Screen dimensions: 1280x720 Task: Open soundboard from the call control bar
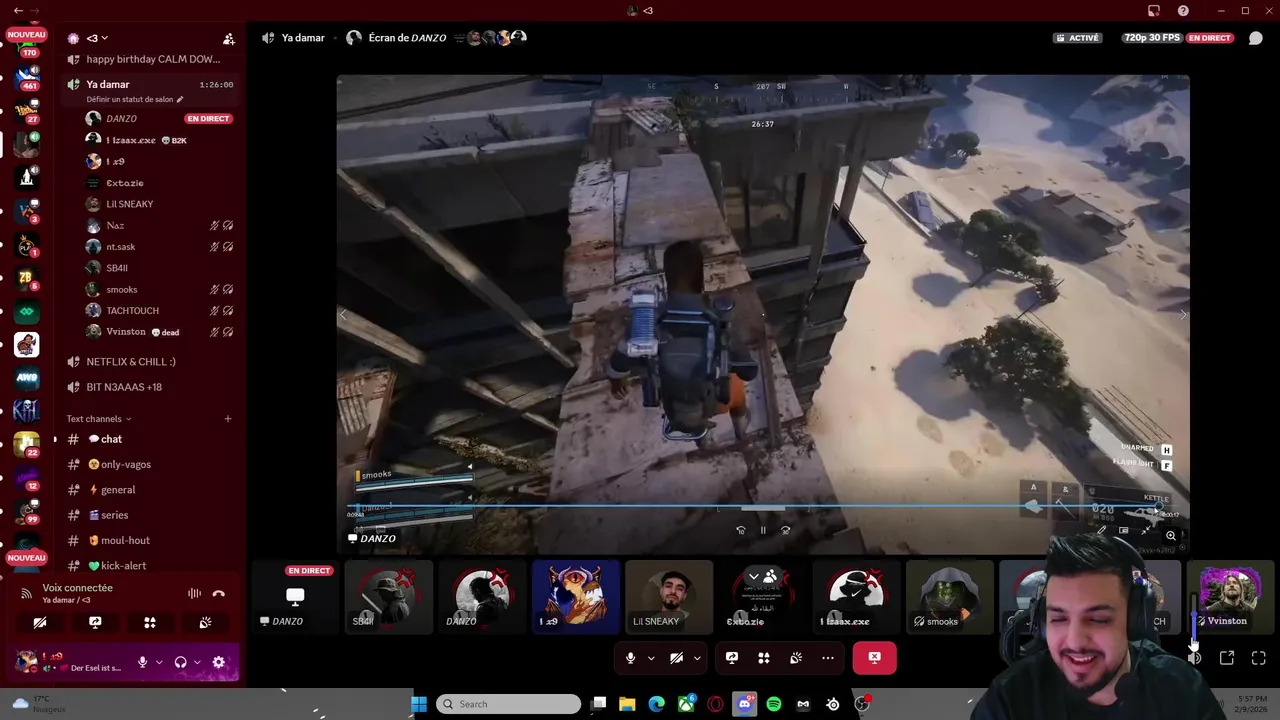coord(796,658)
